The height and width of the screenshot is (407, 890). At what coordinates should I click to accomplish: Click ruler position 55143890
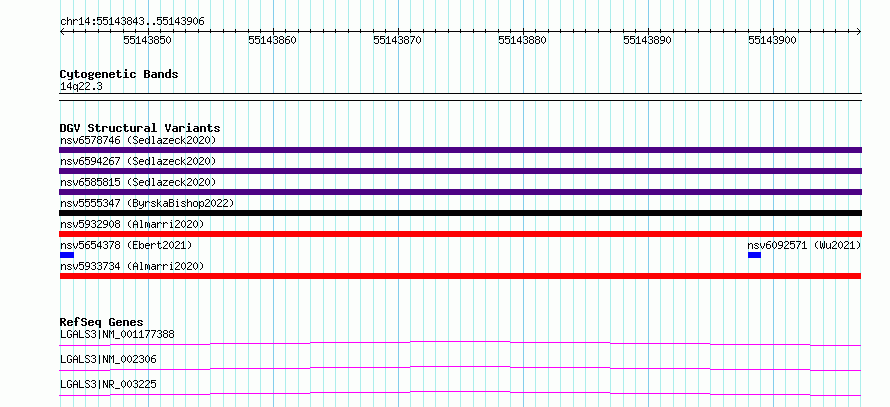647,40
